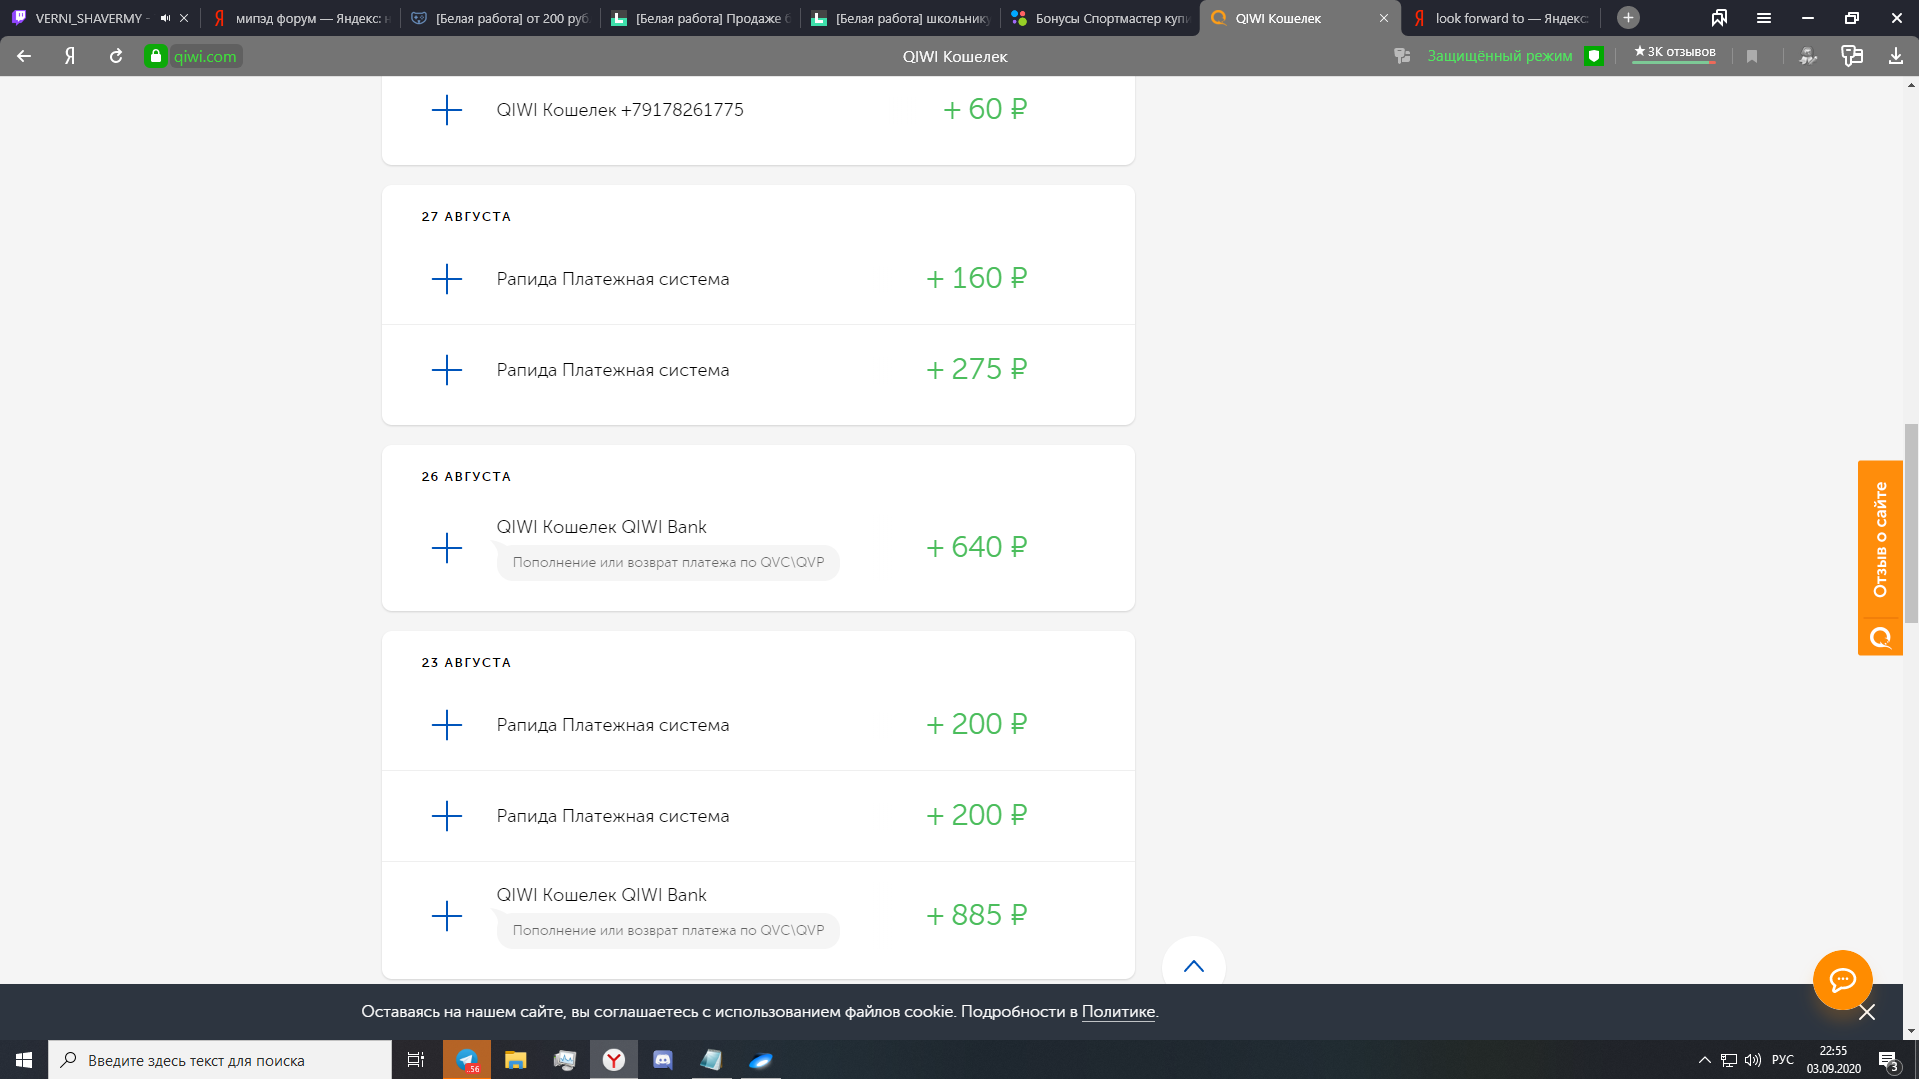Open the system monitor app in the taskbar
The image size is (1919, 1079).
click(x=565, y=1060)
